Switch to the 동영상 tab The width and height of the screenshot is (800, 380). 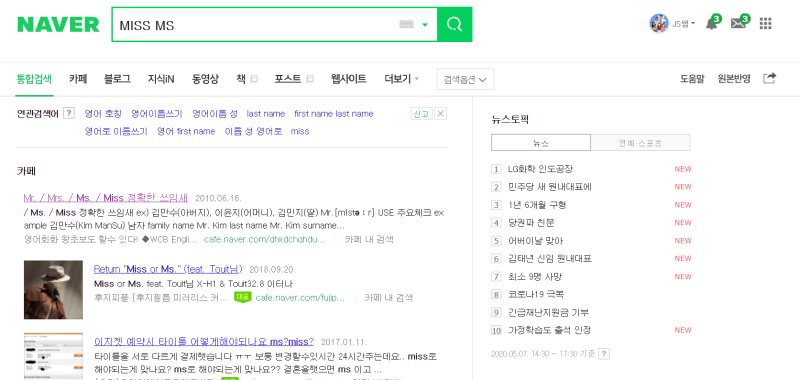tap(205, 79)
